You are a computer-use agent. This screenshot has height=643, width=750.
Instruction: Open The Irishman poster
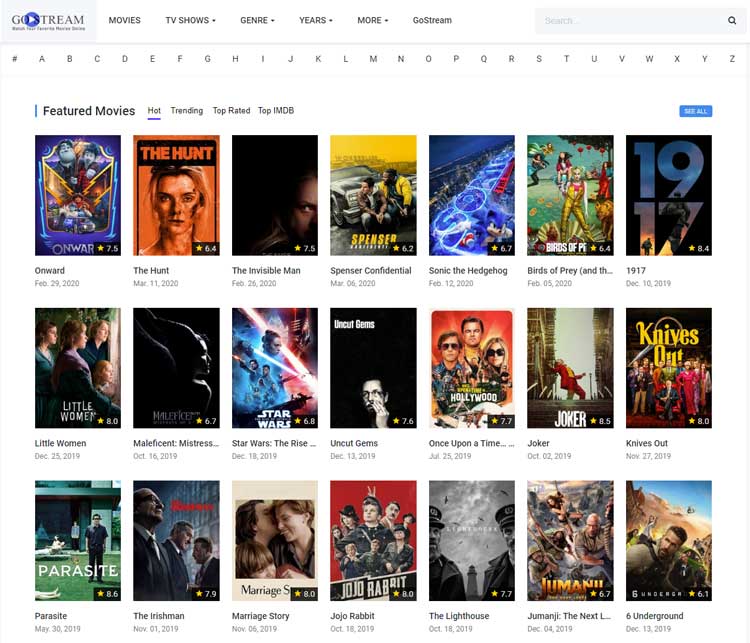point(176,541)
